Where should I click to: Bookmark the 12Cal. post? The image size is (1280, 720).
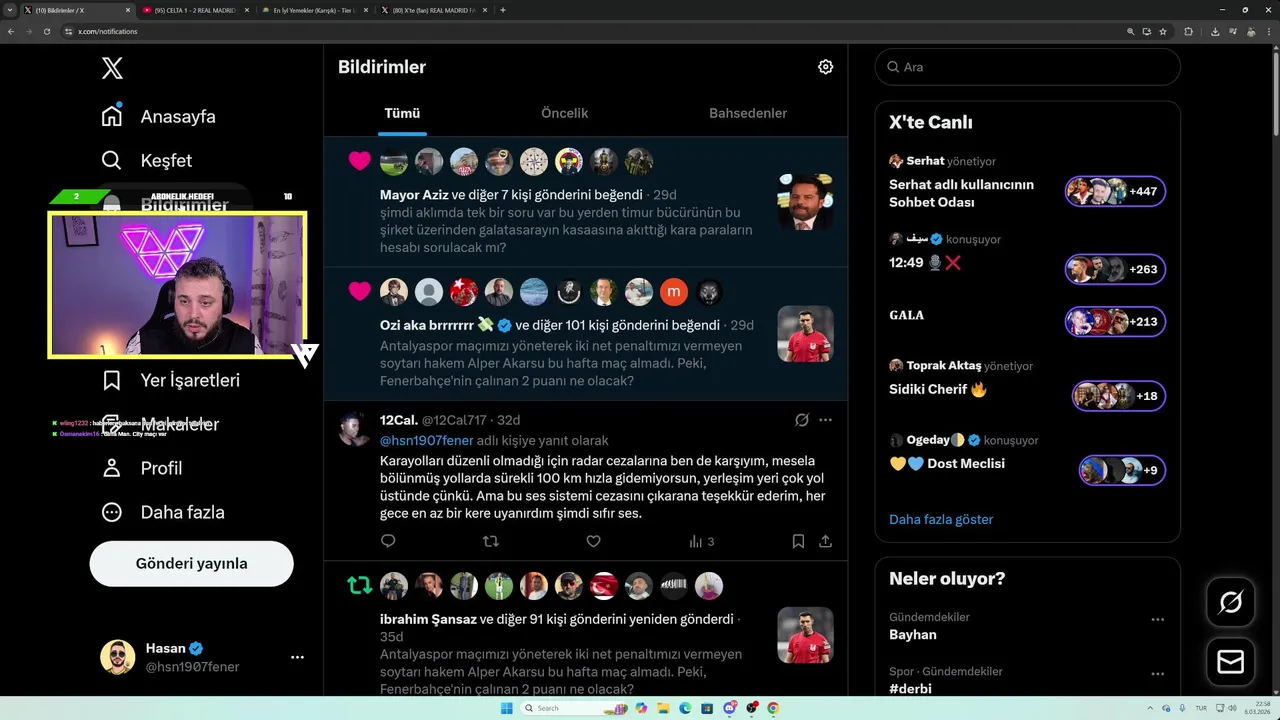pyautogui.click(x=798, y=541)
